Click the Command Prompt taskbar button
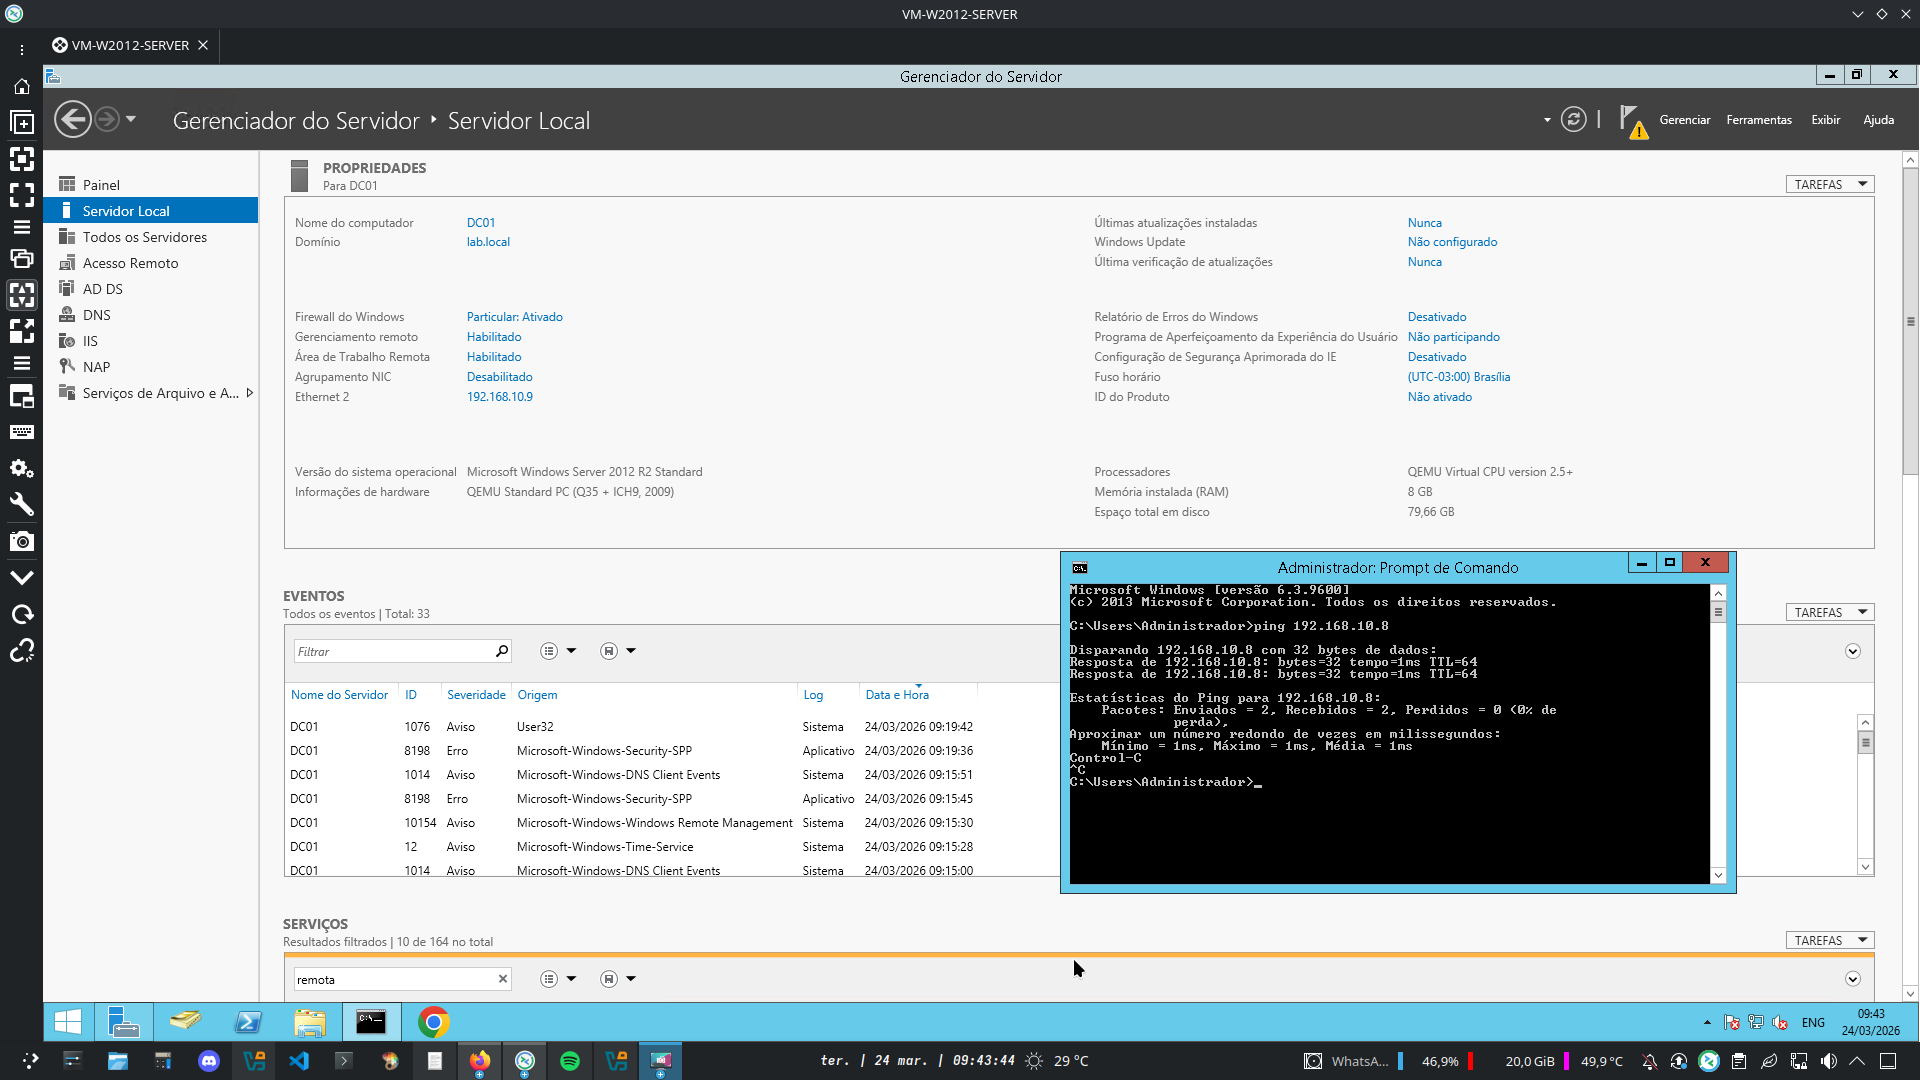Viewport: 1920px width, 1080px height. [x=371, y=1022]
